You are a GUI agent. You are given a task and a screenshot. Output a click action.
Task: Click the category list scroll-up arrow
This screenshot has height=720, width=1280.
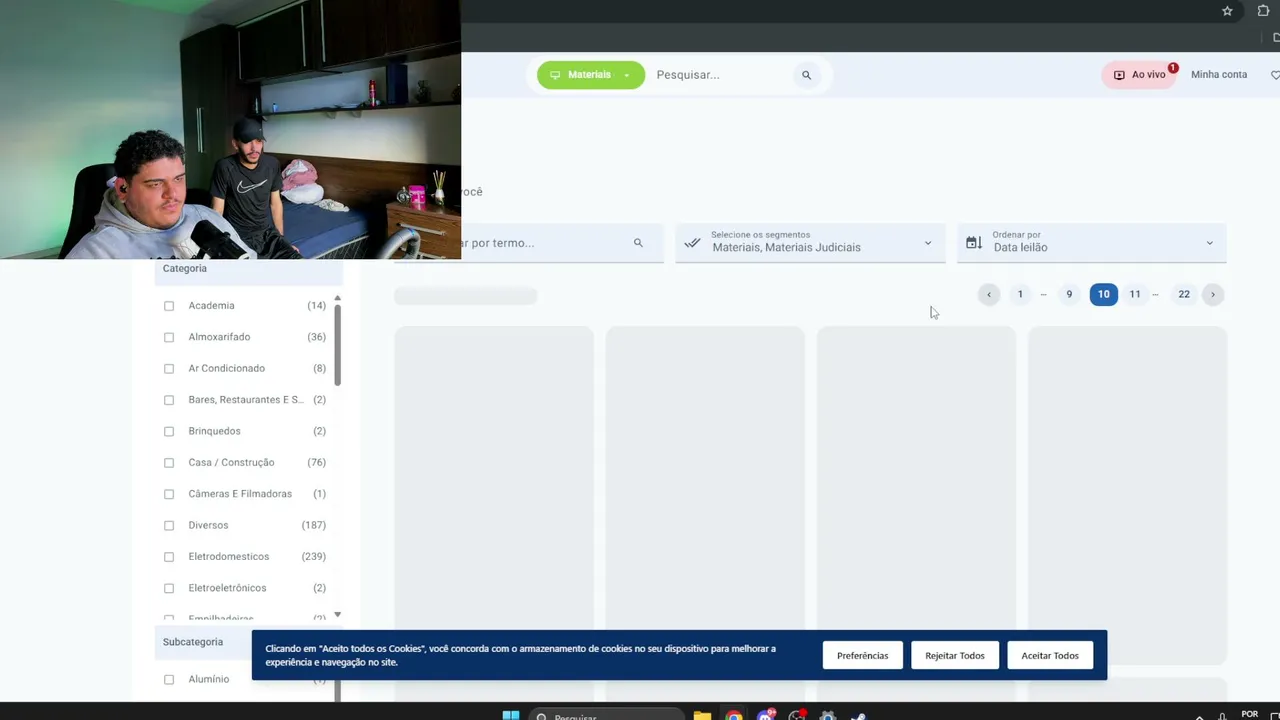337,298
